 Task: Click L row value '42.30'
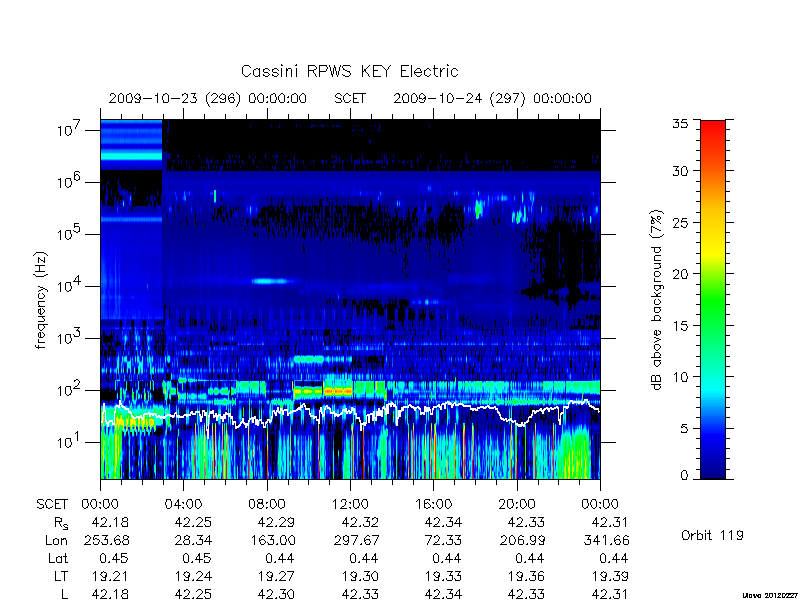[277, 594]
